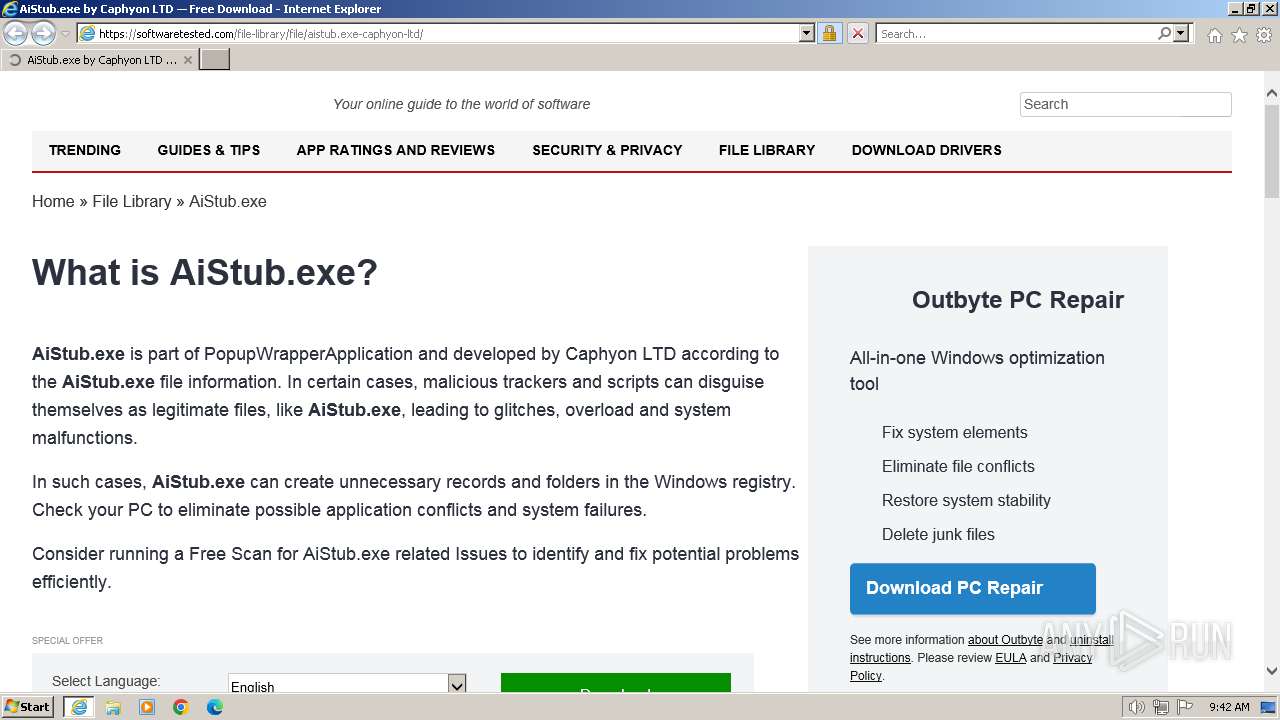
Task: Click the taskbar clock 9:42 AM
Action: [x=1229, y=707]
